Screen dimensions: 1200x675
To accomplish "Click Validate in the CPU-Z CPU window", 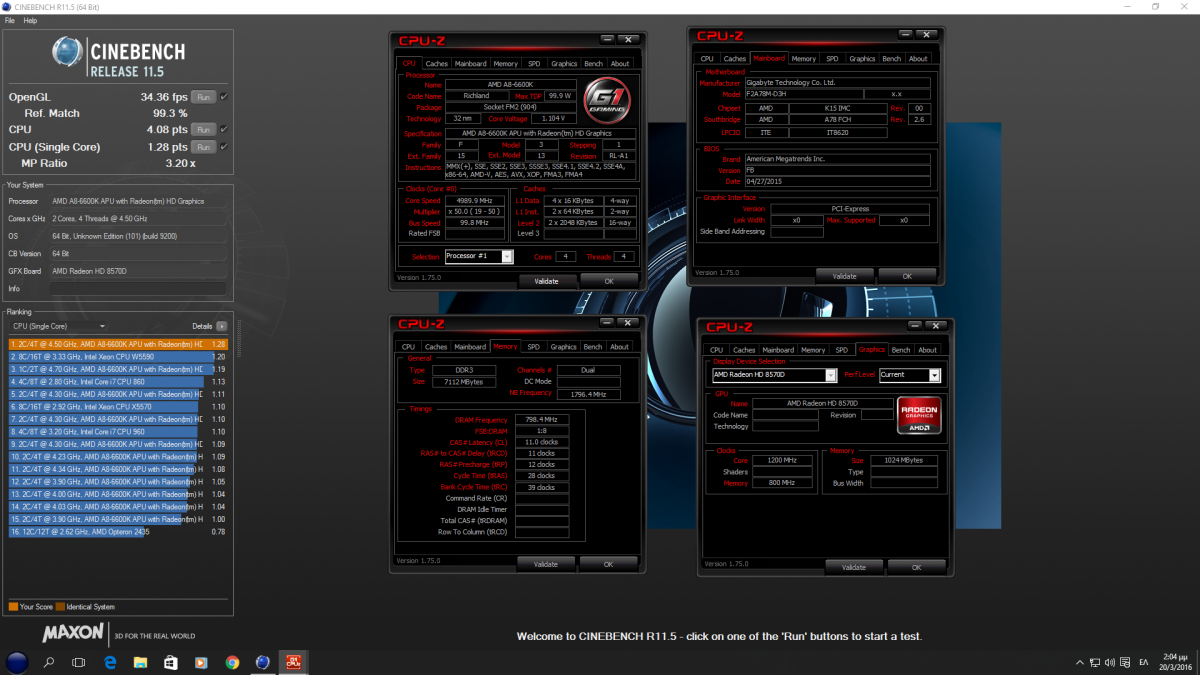I will tap(546, 281).
